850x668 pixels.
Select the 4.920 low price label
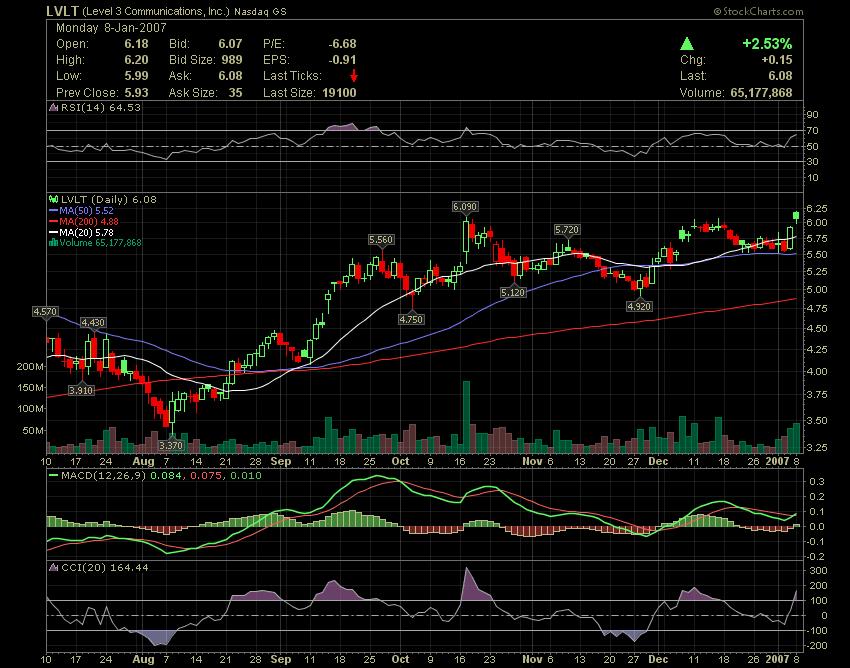pos(639,306)
